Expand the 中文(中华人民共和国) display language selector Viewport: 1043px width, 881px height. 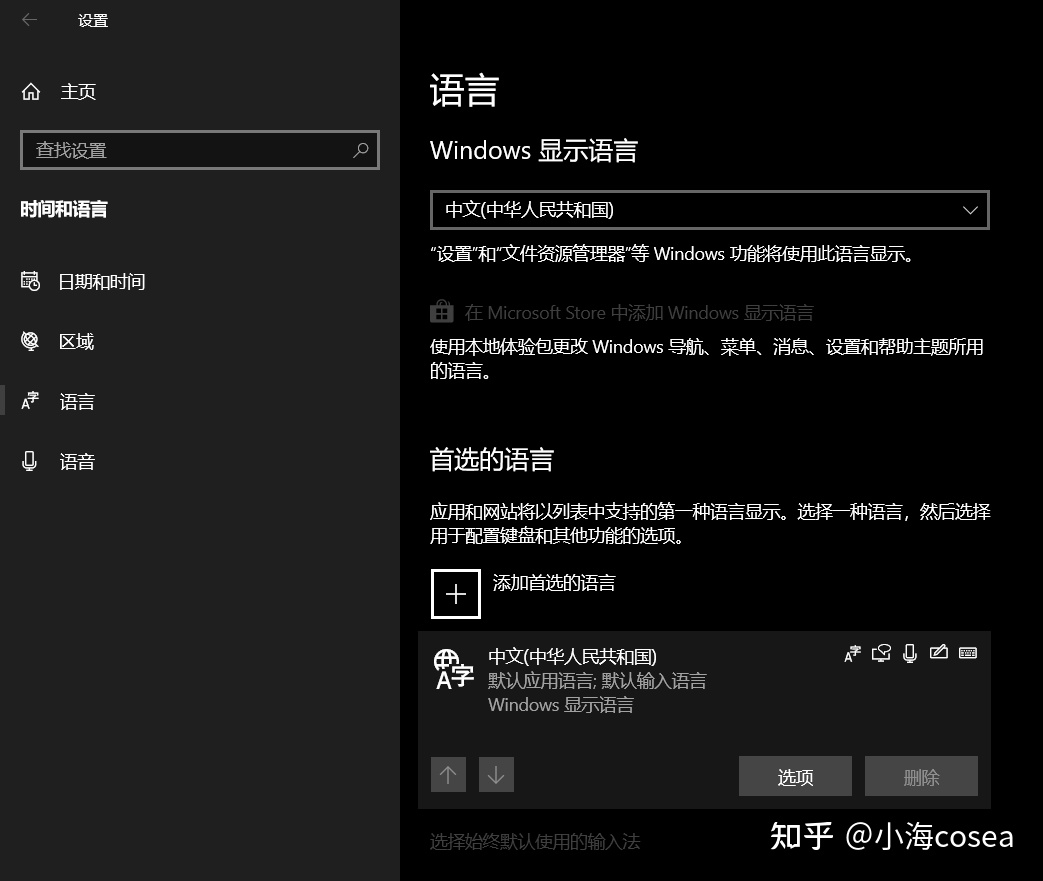point(710,210)
